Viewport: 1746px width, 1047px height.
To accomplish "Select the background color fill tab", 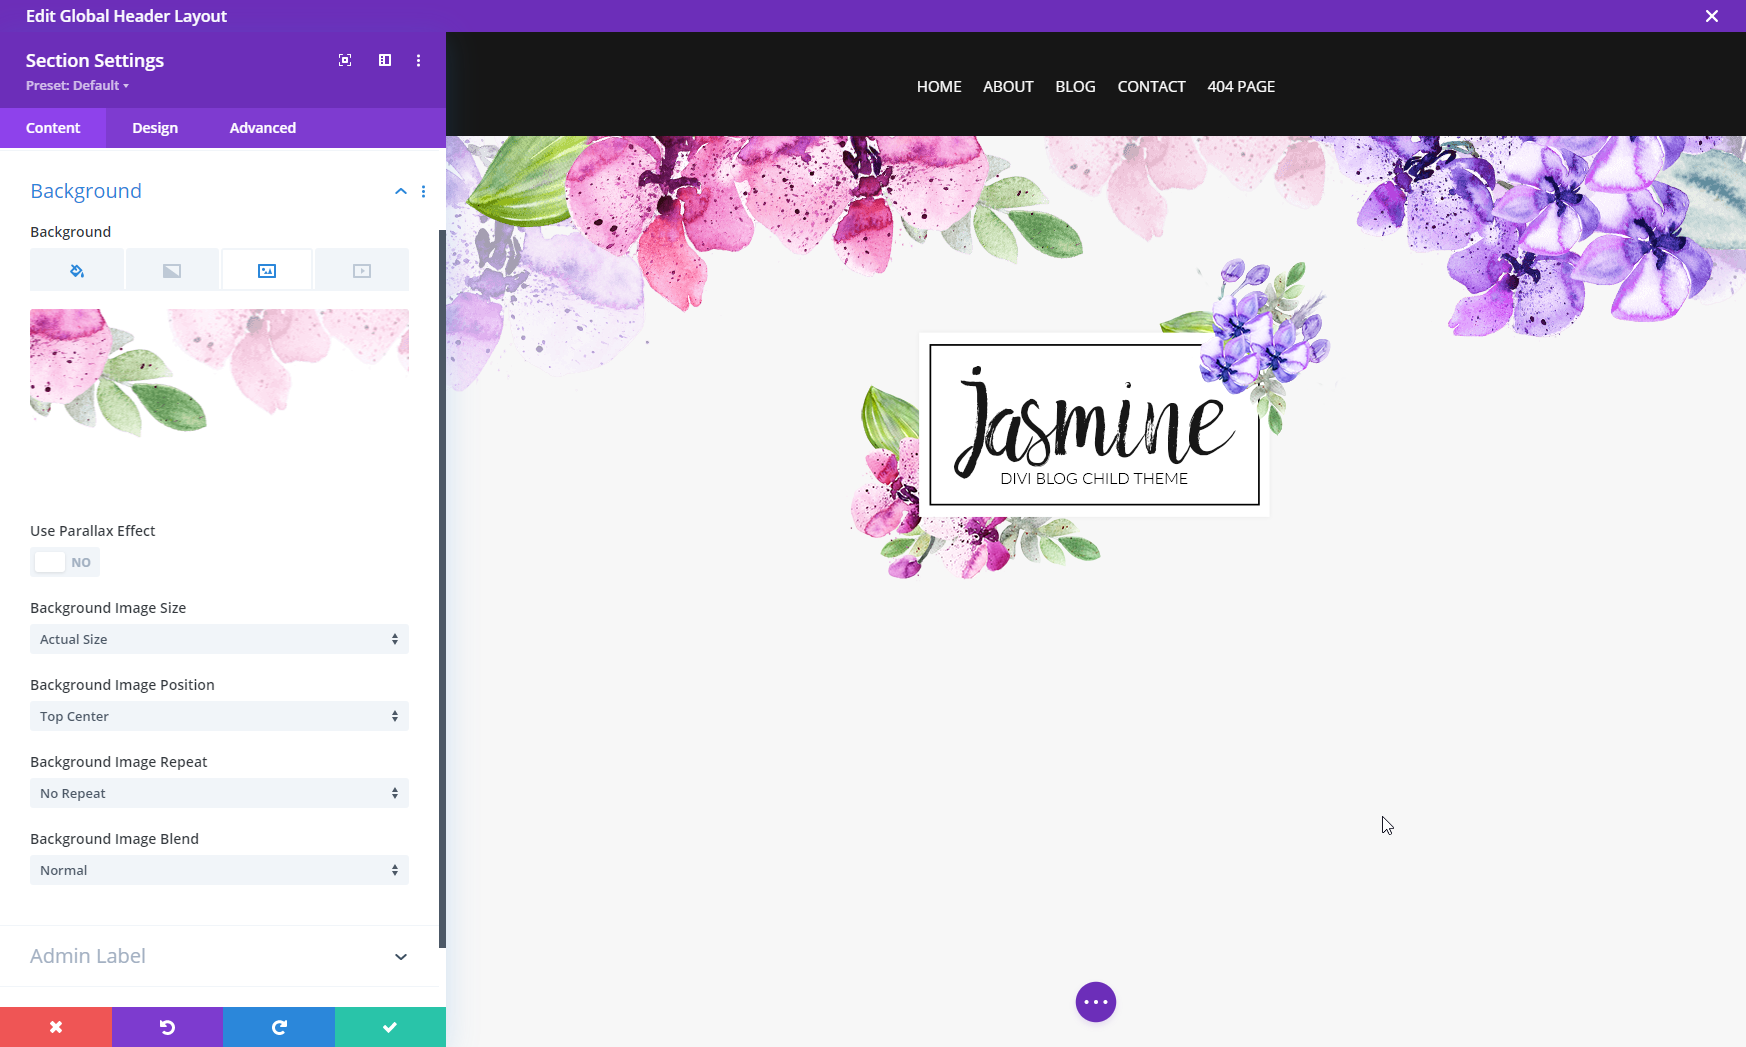I will pyautogui.click(x=77, y=270).
